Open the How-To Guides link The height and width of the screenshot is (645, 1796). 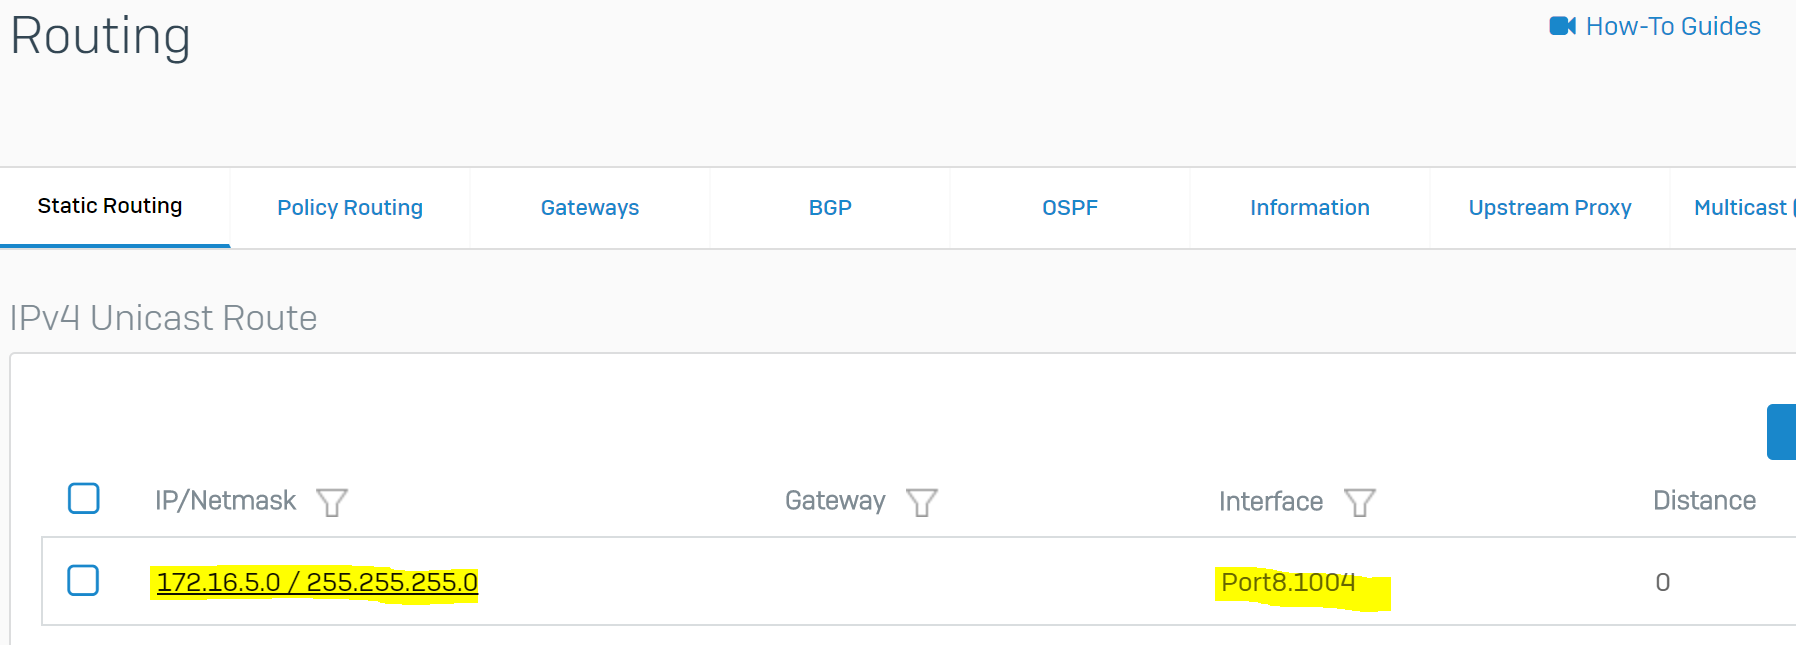1673,27
